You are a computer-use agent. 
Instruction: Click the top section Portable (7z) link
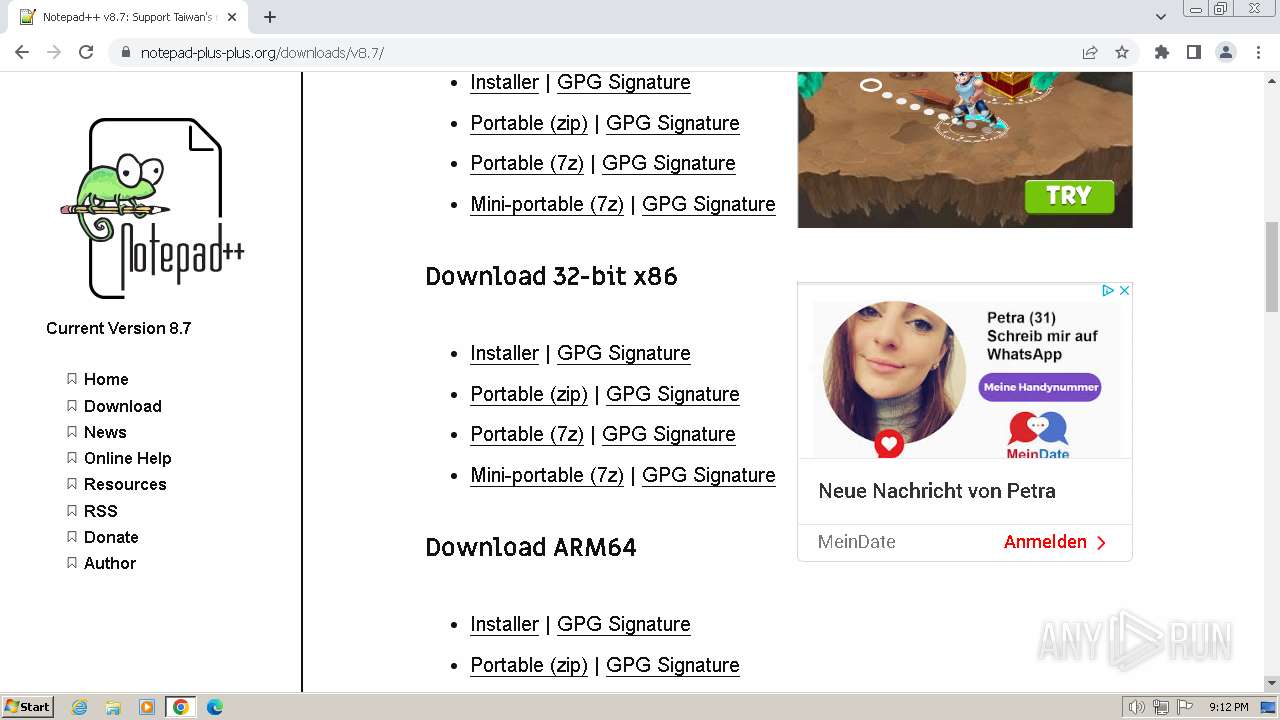527,163
